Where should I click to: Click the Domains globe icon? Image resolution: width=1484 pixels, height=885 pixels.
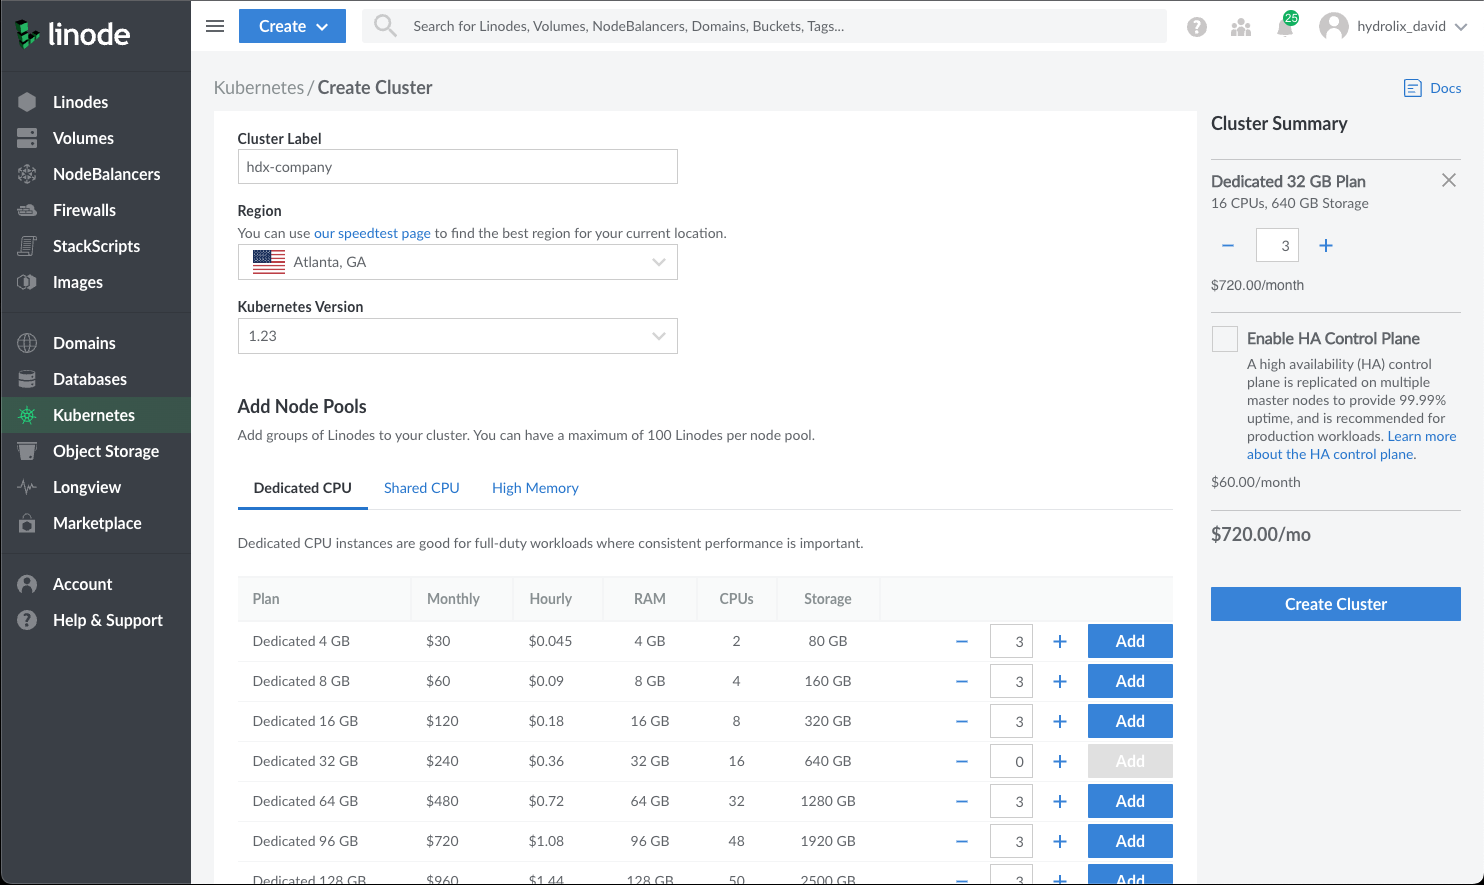[x=27, y=343]
